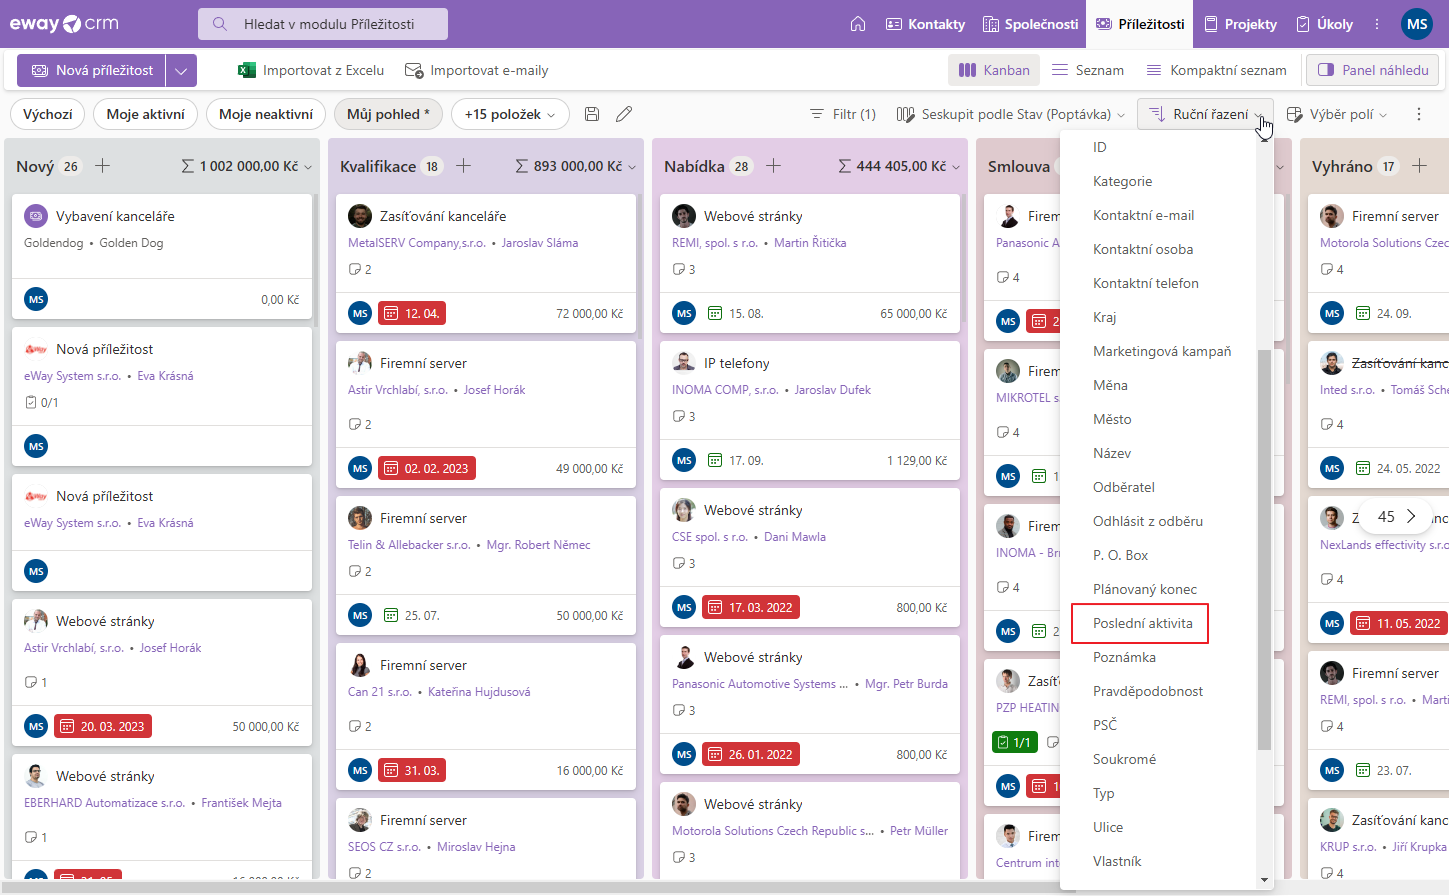Select the Moje neaktivní view
This screenshot has width=1449, height=896.
click(x=266, y=114)
